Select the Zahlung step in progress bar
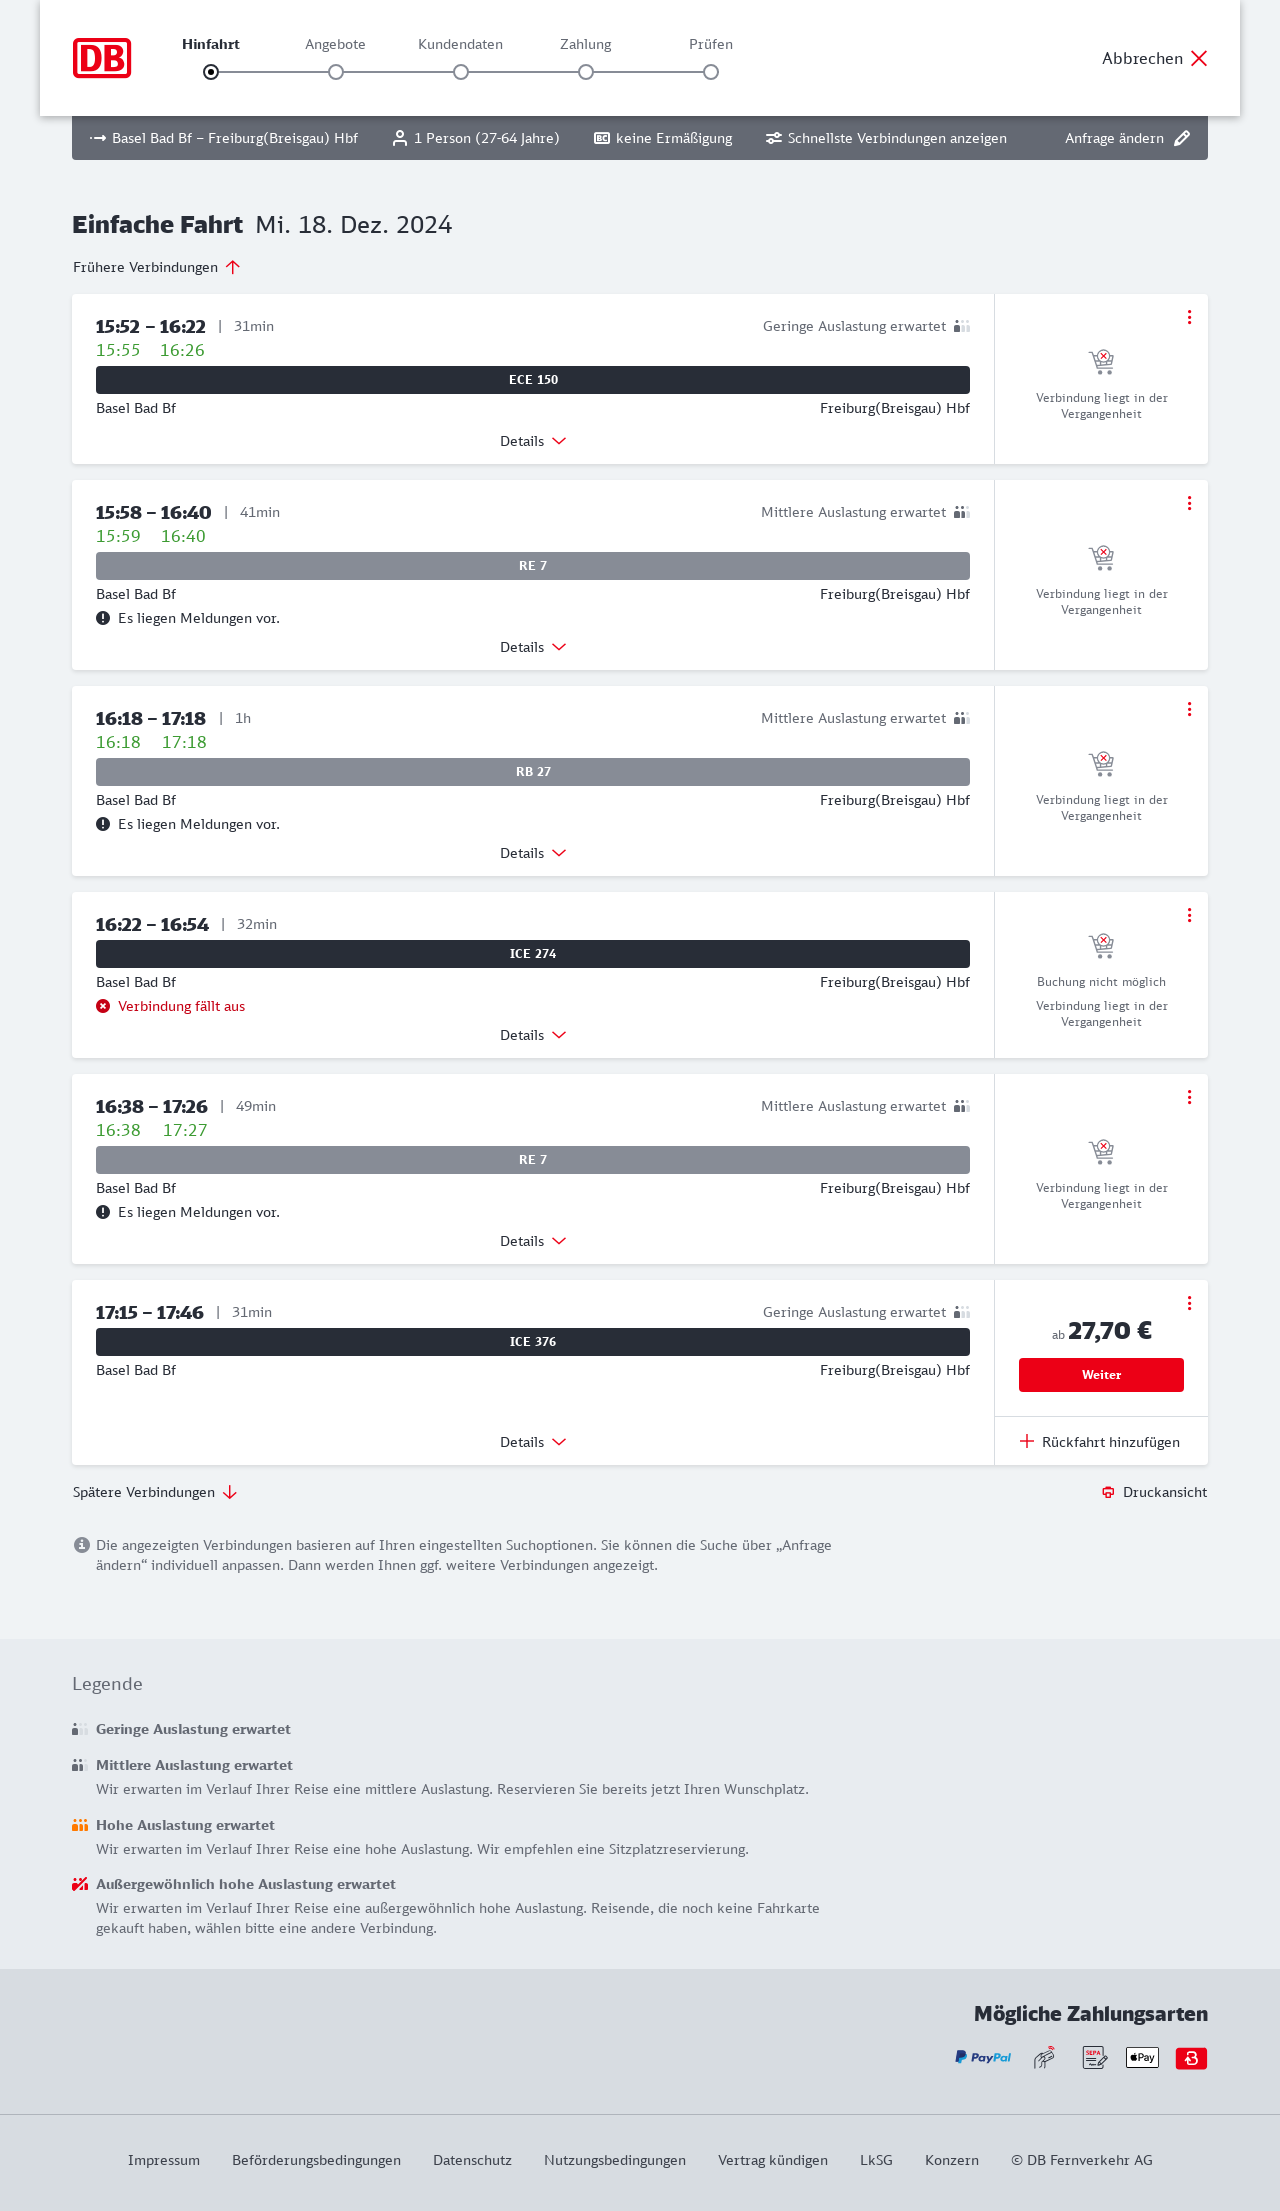This screenshot has height=2211, width=1280. pyautogui.click(x=586, y=72)
